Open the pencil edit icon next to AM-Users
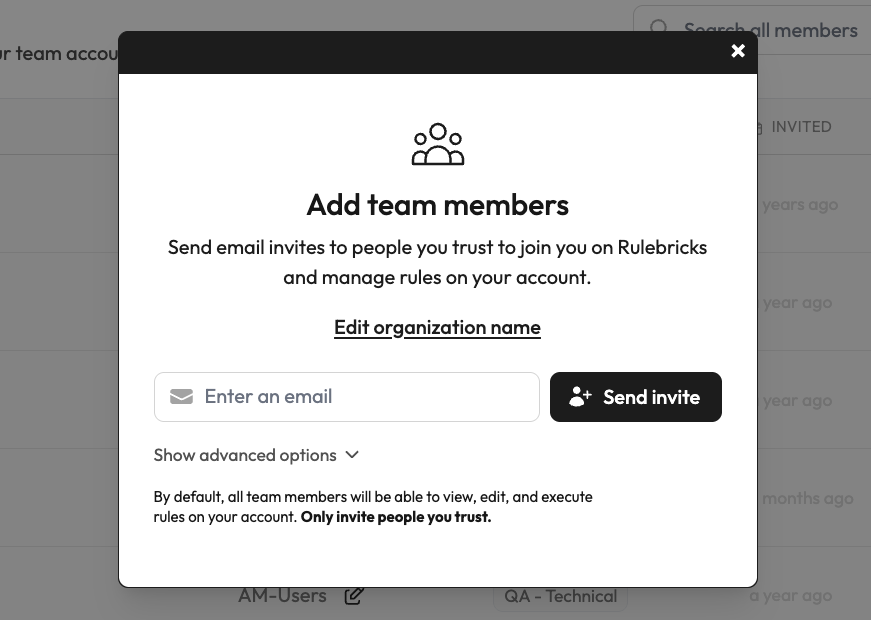This screenshot has width=871, height=620. 354,595
